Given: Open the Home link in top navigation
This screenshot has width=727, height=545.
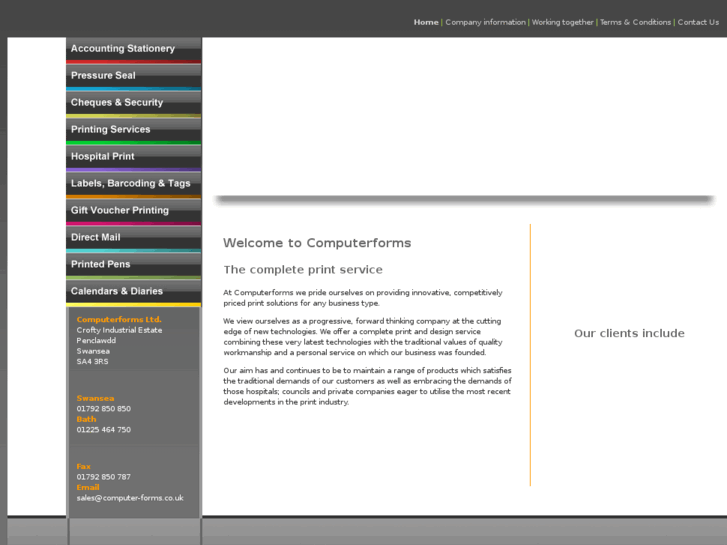Looking at the screenshot, I should pyautogui.click(x=426, y=22).
